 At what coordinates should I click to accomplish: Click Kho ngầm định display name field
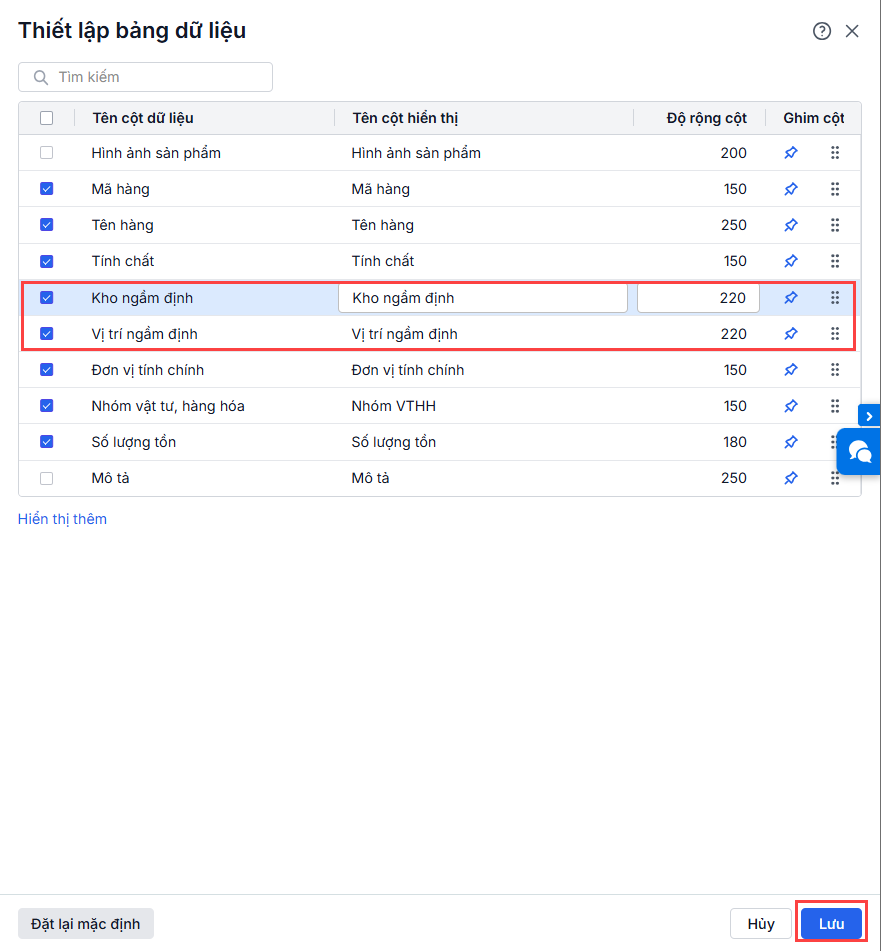coord(483,298)
